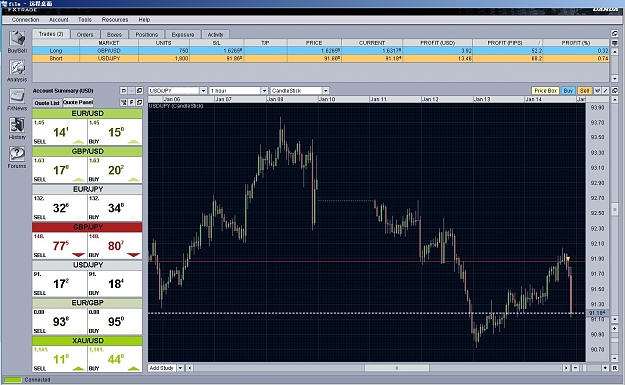Image resolution: width=625 pixels, height=385 pixels.
Task: Open the Tools menu
Action: tap(85, 20)
